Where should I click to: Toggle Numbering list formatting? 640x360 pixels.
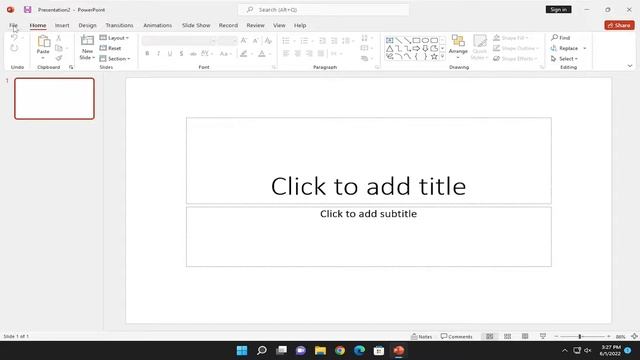coord(304,41)
